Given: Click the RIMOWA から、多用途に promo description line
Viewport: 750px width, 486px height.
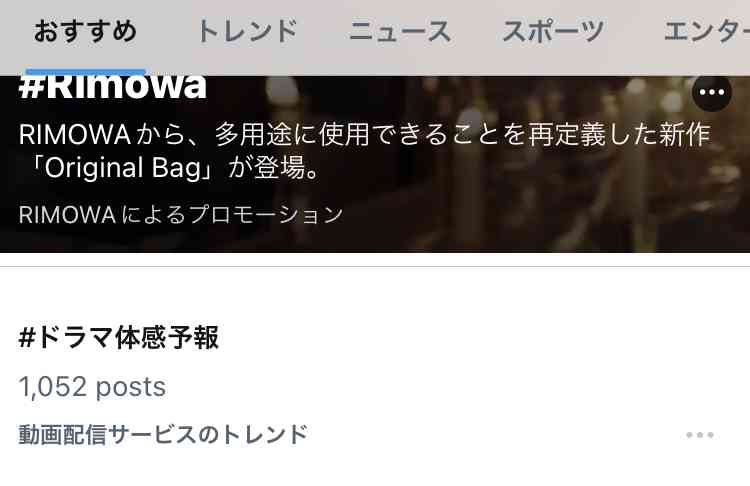Looking at the screenshot, I should pyautogui.click(x=365, y=134).
